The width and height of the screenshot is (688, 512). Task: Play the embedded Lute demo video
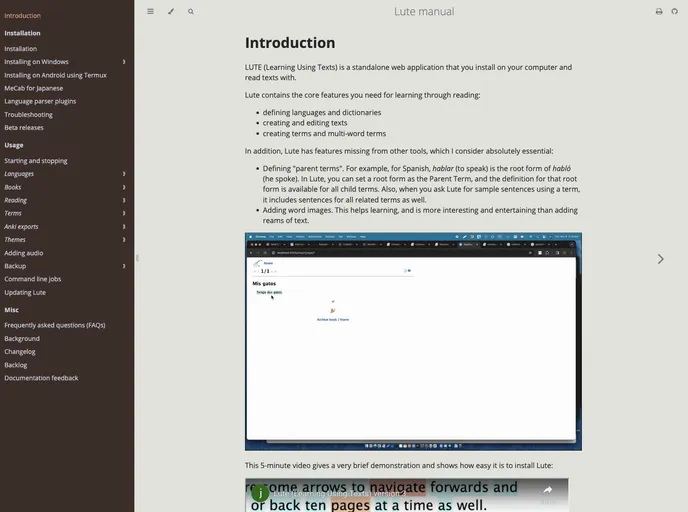(406, 496)
